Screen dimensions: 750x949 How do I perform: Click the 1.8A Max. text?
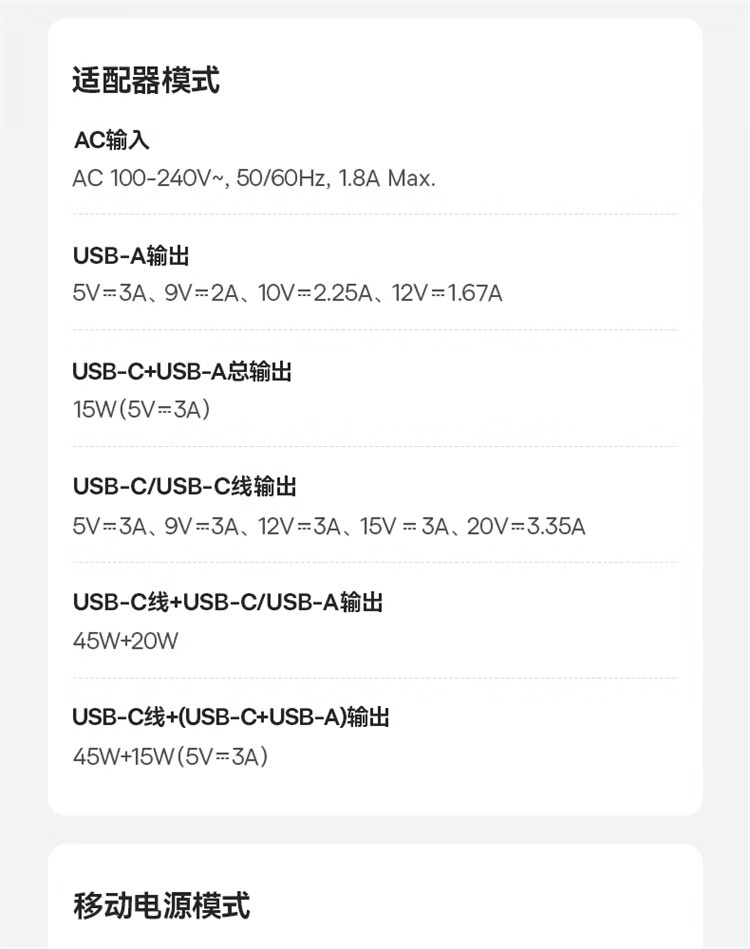pyautogui.click(x=387, y=179)
